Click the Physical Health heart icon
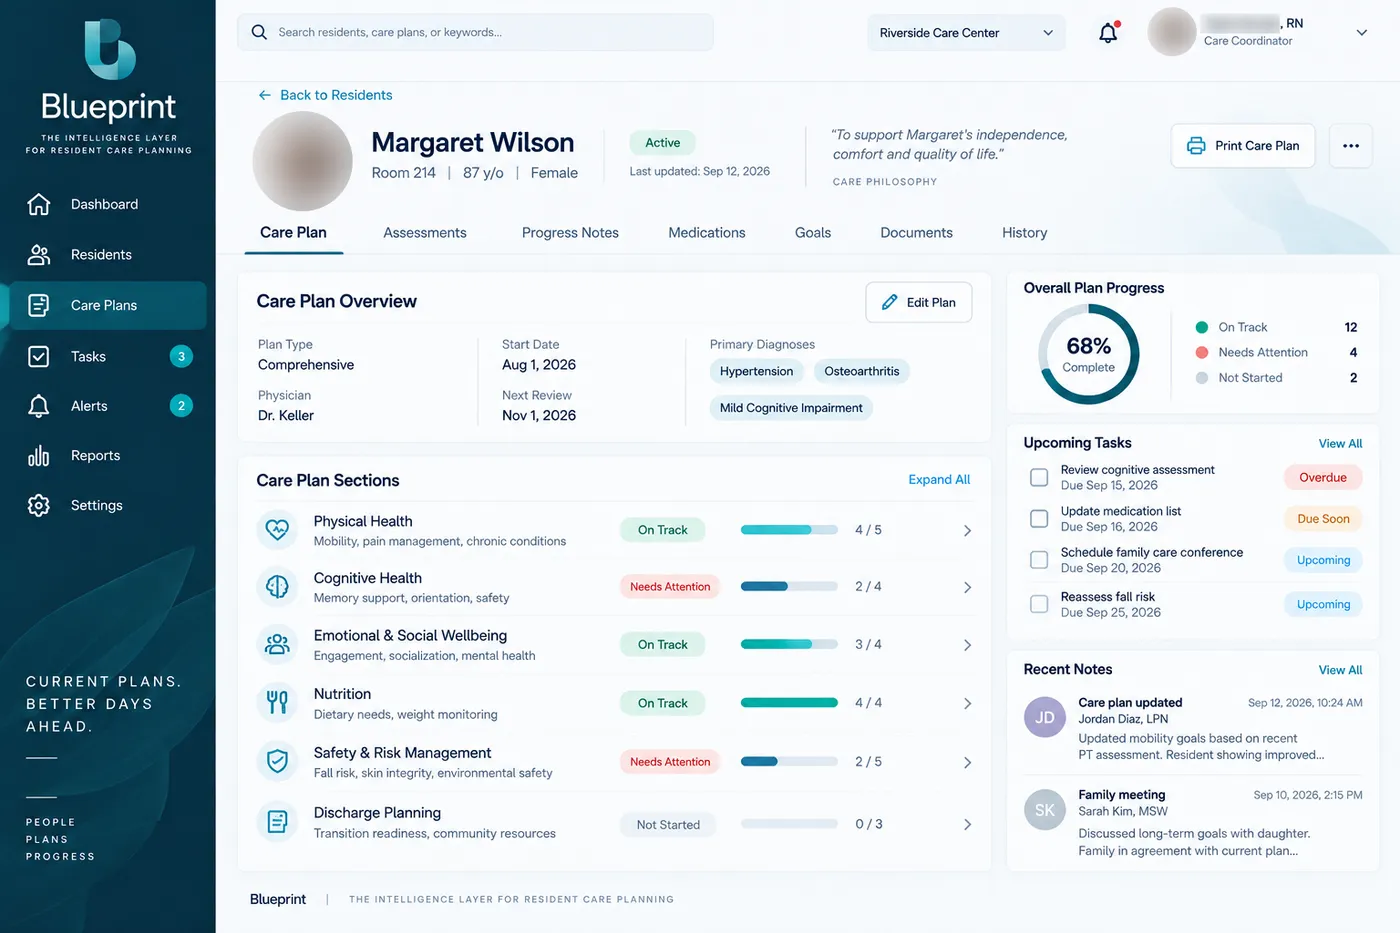This screenshot has width=1400, height=933. tap(278, 530)
